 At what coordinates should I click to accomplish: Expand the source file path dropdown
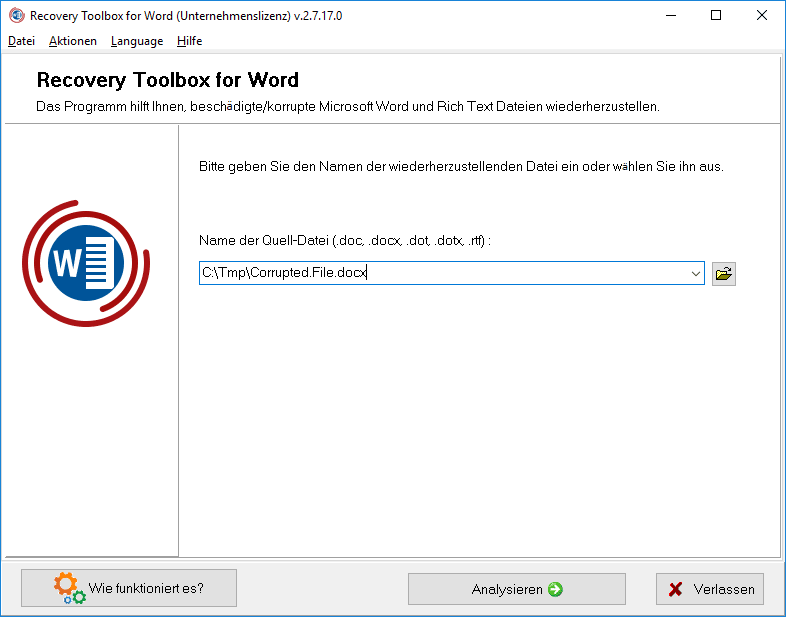pos(695,274)
